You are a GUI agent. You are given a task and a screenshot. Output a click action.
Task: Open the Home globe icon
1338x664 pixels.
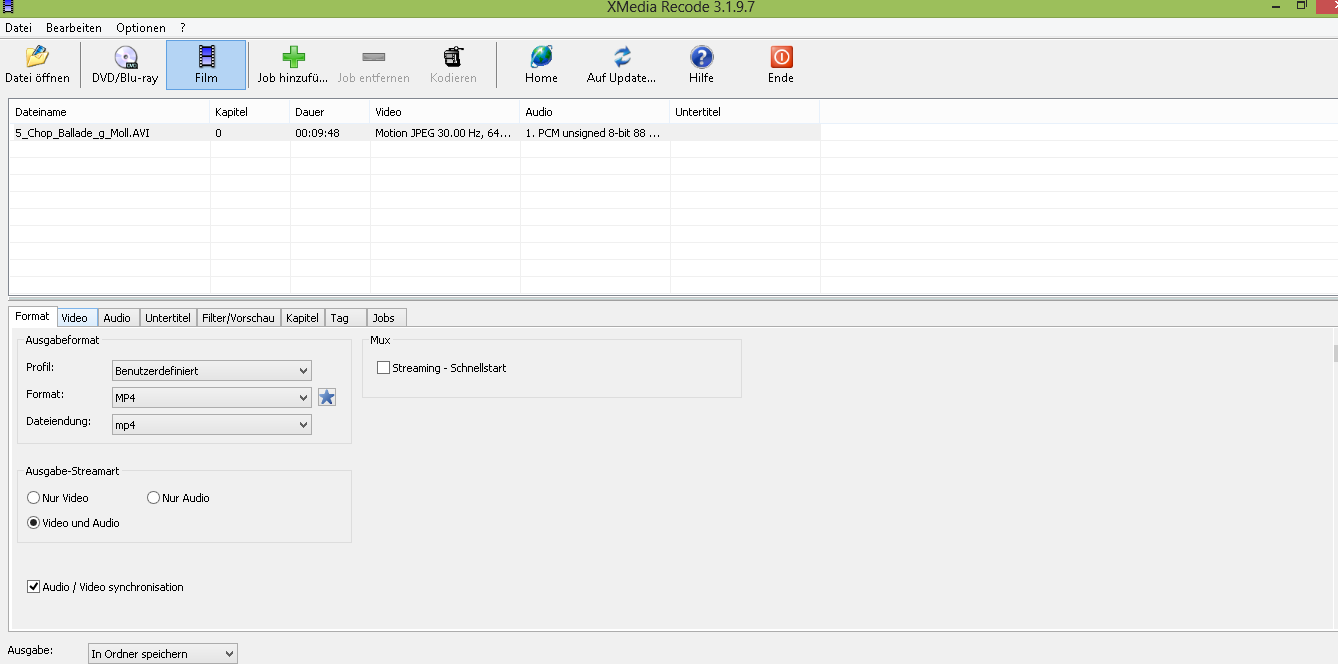541,57
